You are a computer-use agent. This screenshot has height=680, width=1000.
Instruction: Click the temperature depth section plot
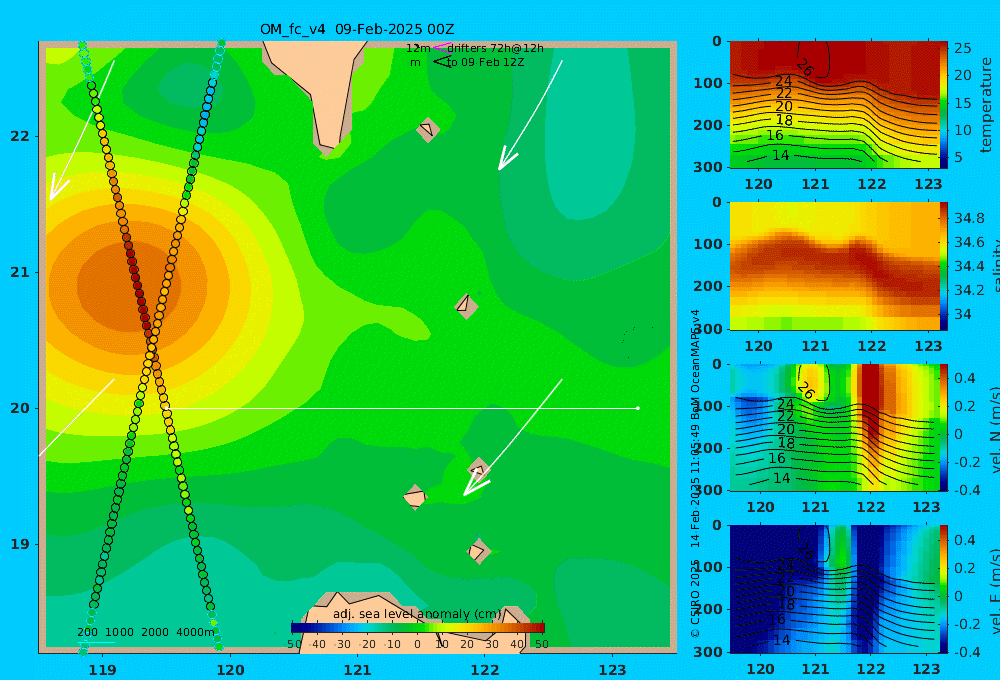coord(834,105)
